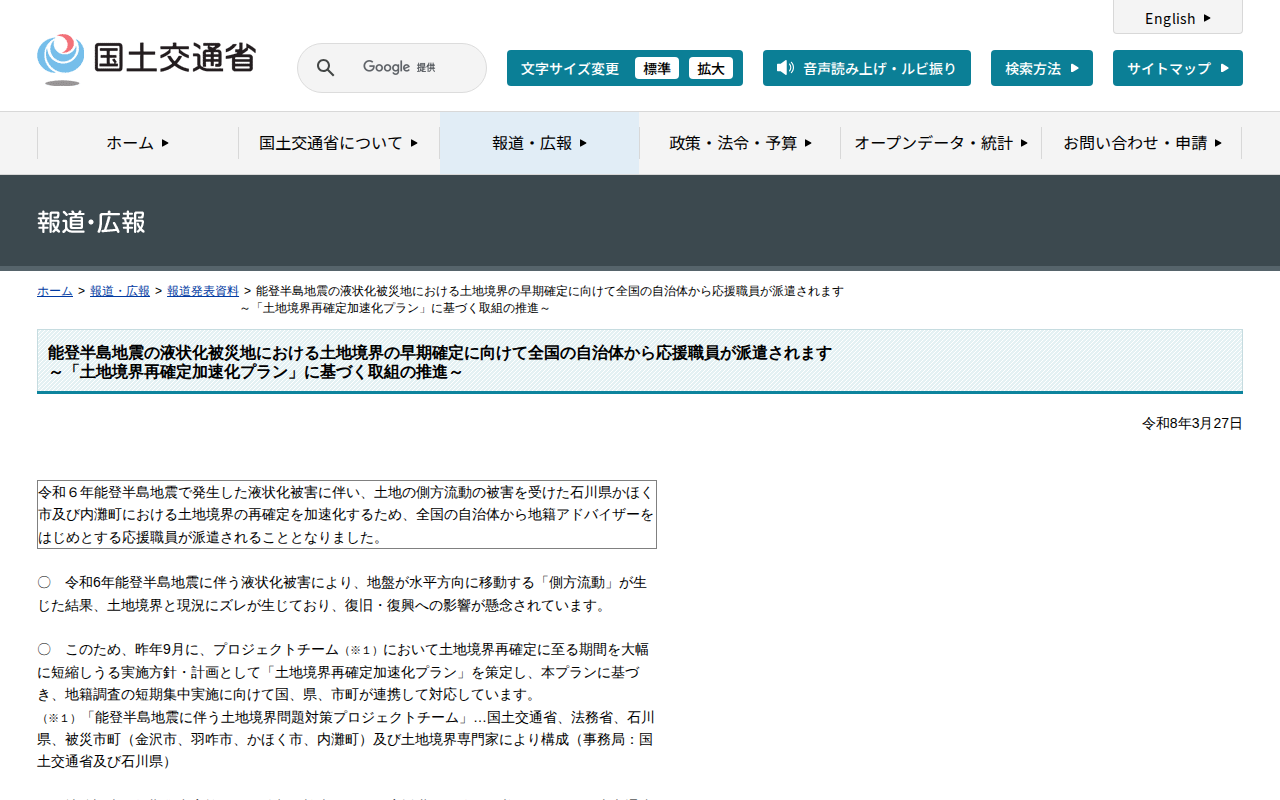Follow the ホーム breadcrumb link
Viewport: 1280px width, 800px height.
click(x=55, y=291)
